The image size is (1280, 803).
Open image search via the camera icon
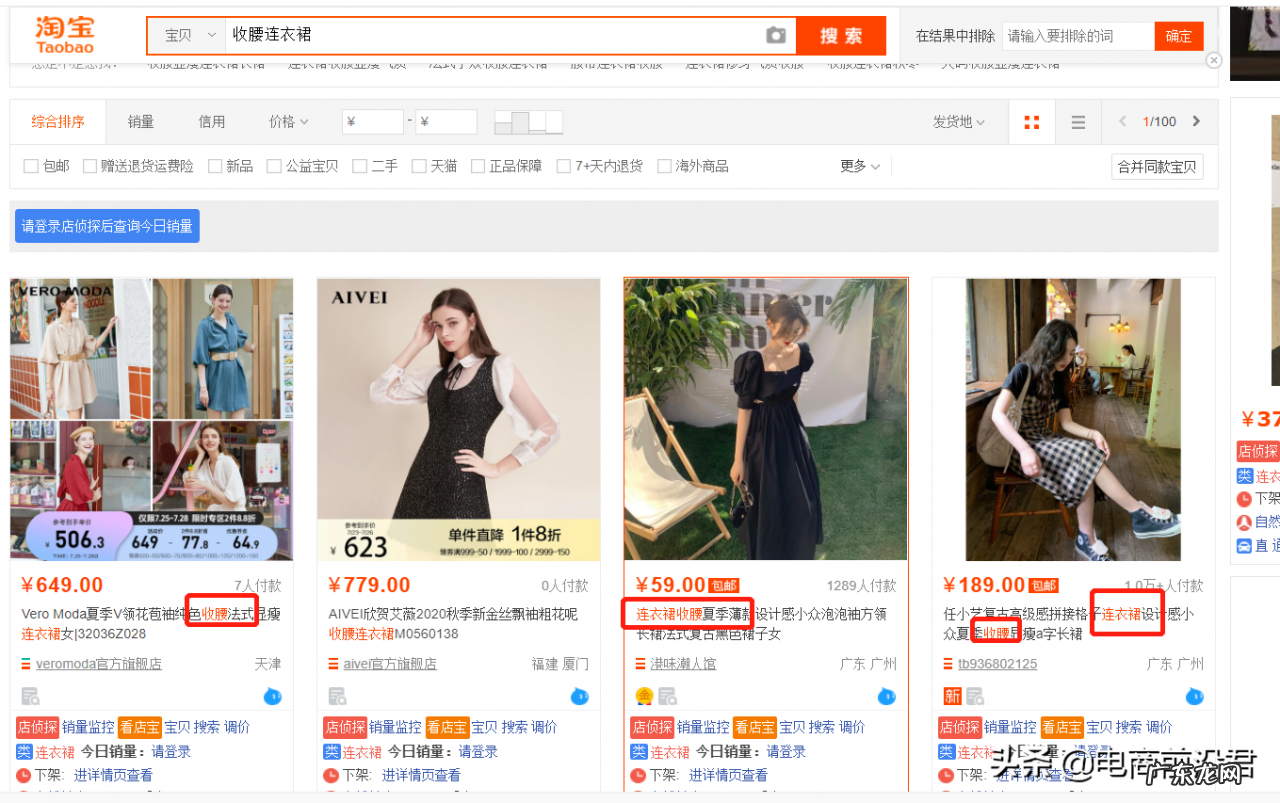[776, 35]
